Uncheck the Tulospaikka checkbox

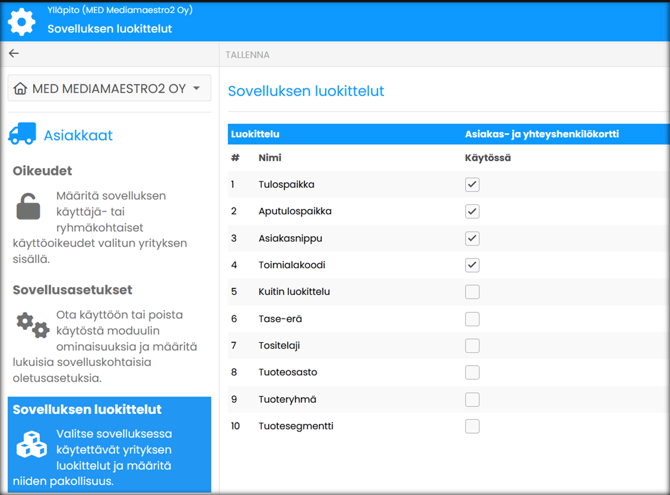tap(472, 185)
